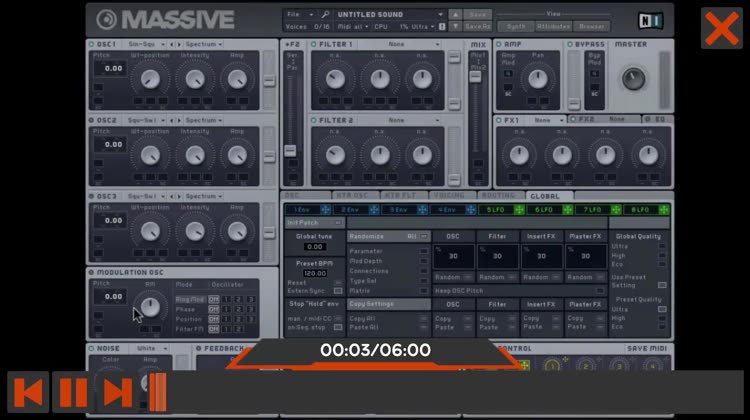The image size is (750, 420).
Task: Toggle OSC2 on/off power button
Action: (91, 121)
